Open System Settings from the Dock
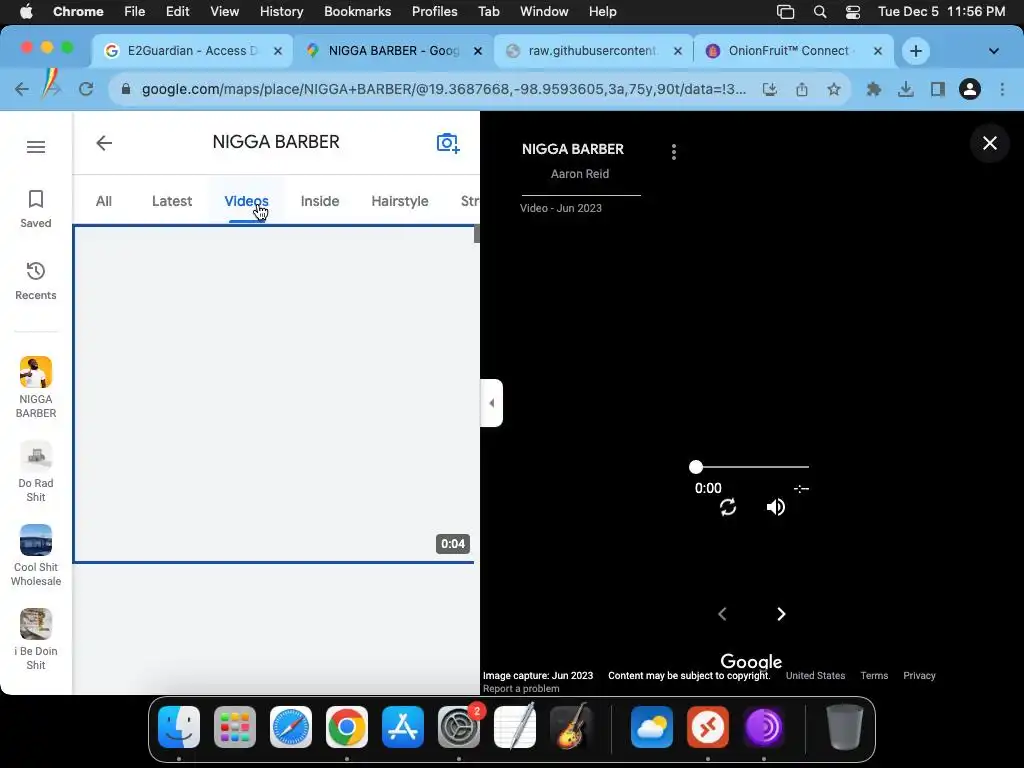1024x768 pixels. (x=459, y=728)
